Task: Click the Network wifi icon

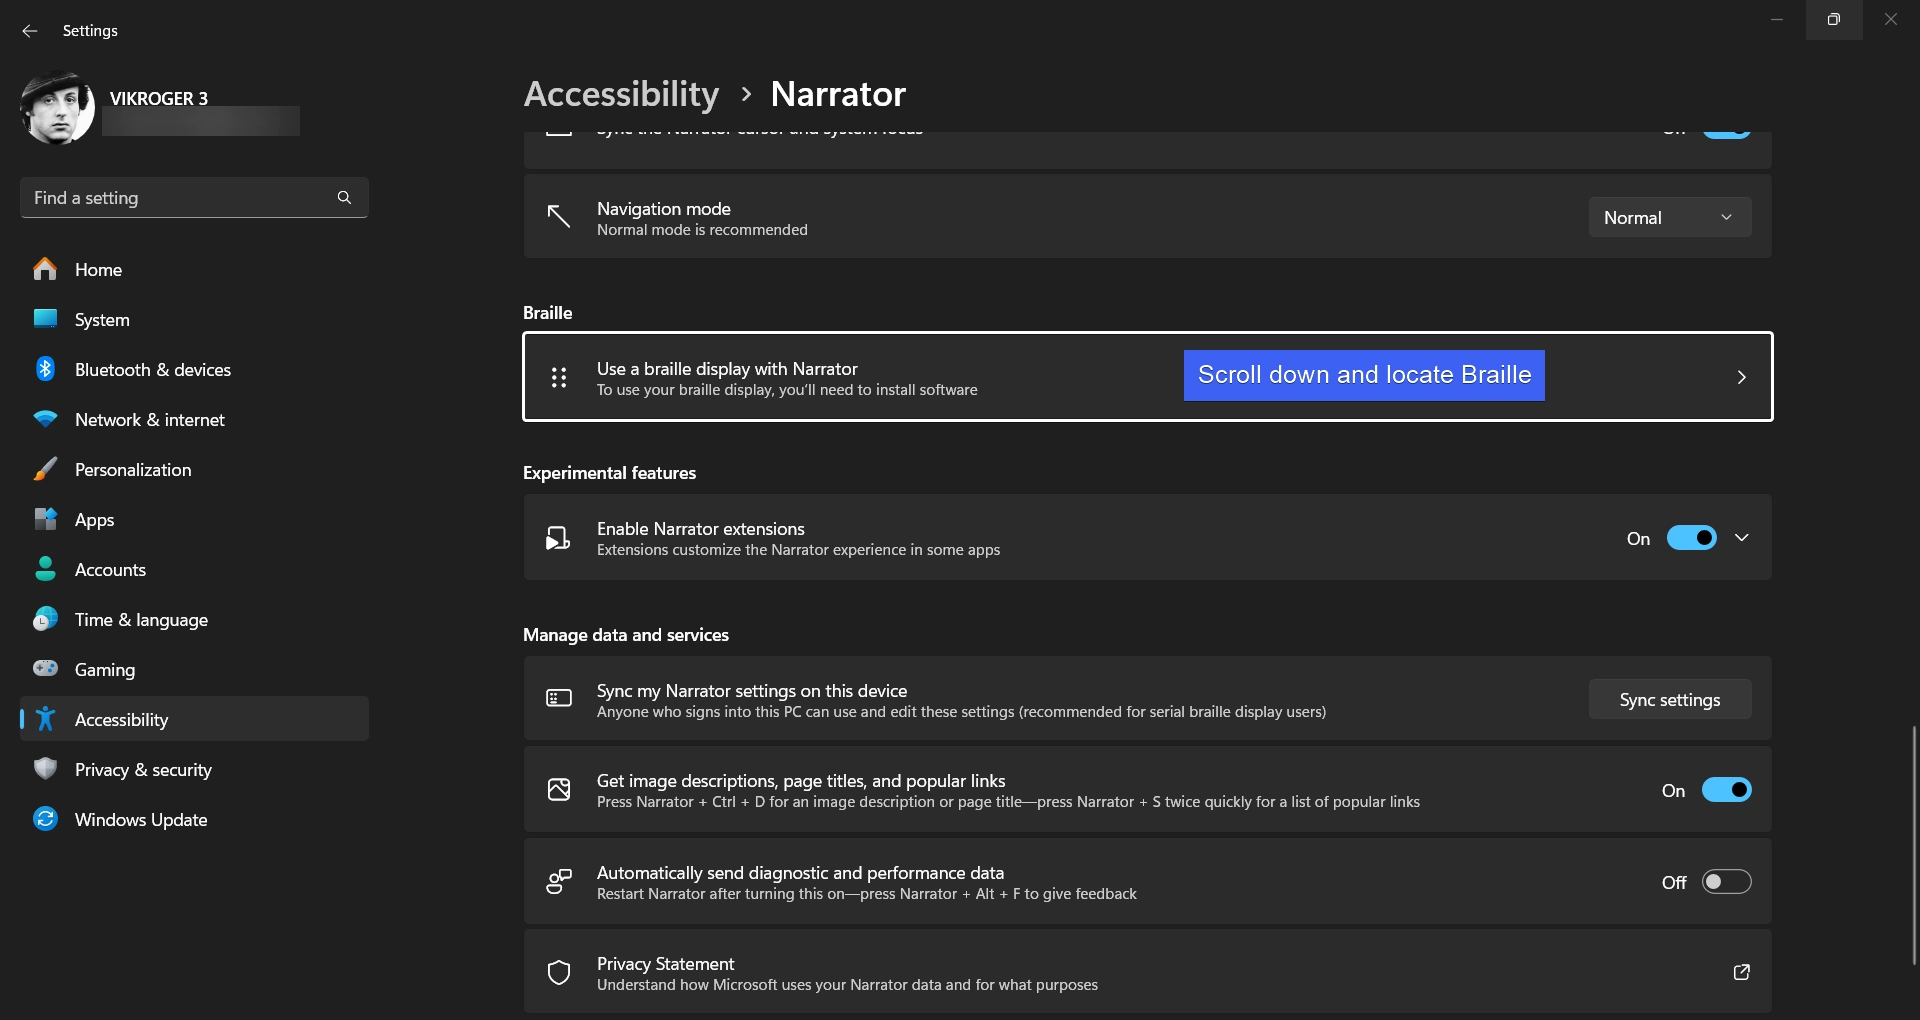Action: tap(45, 419)
